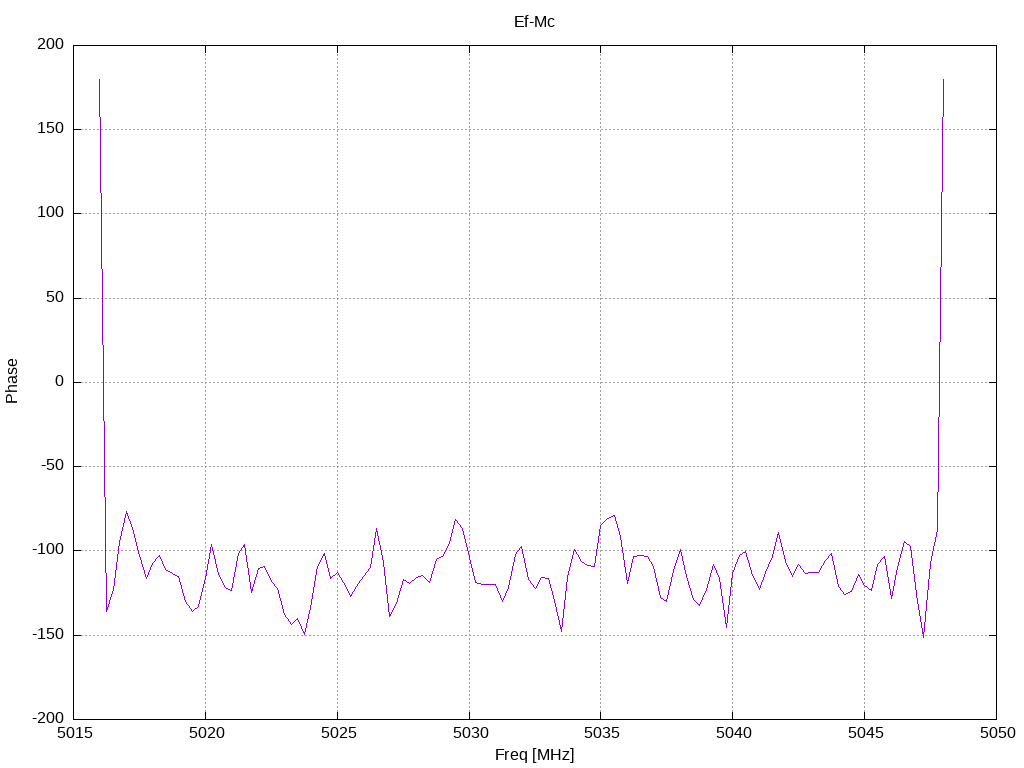Click the 5030 x-axis tick label

click(x=470, y=733)
